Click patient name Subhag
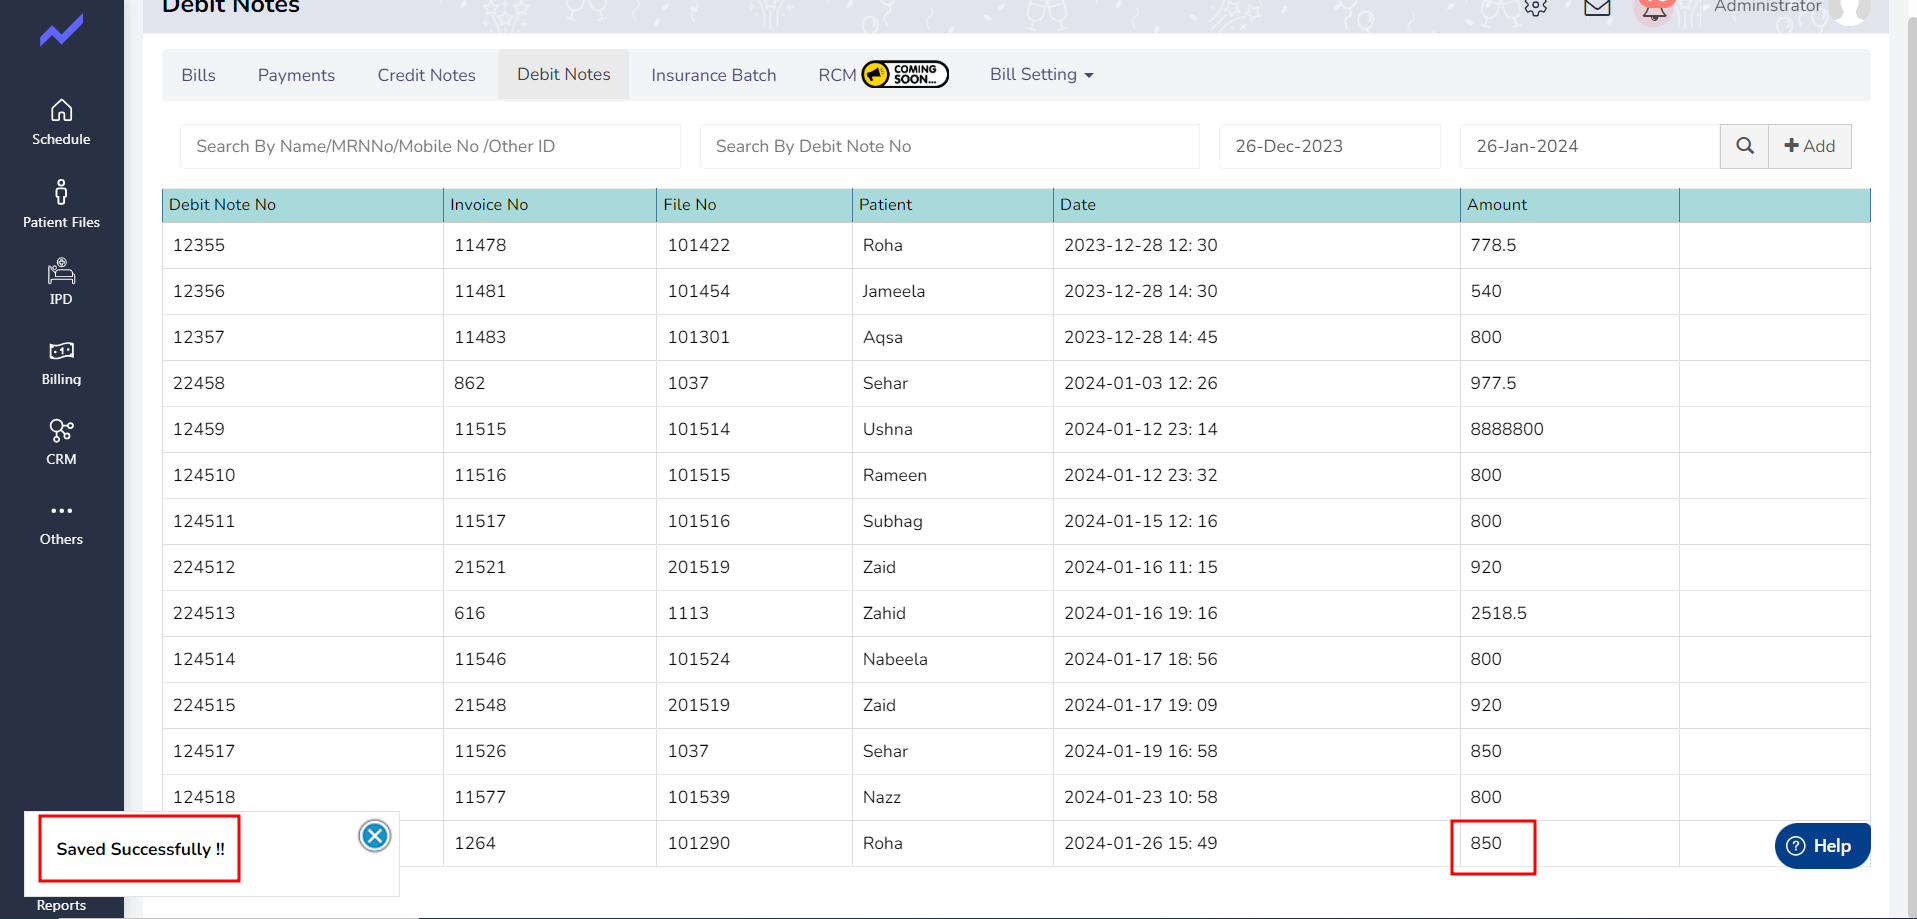 click(893, 521)
